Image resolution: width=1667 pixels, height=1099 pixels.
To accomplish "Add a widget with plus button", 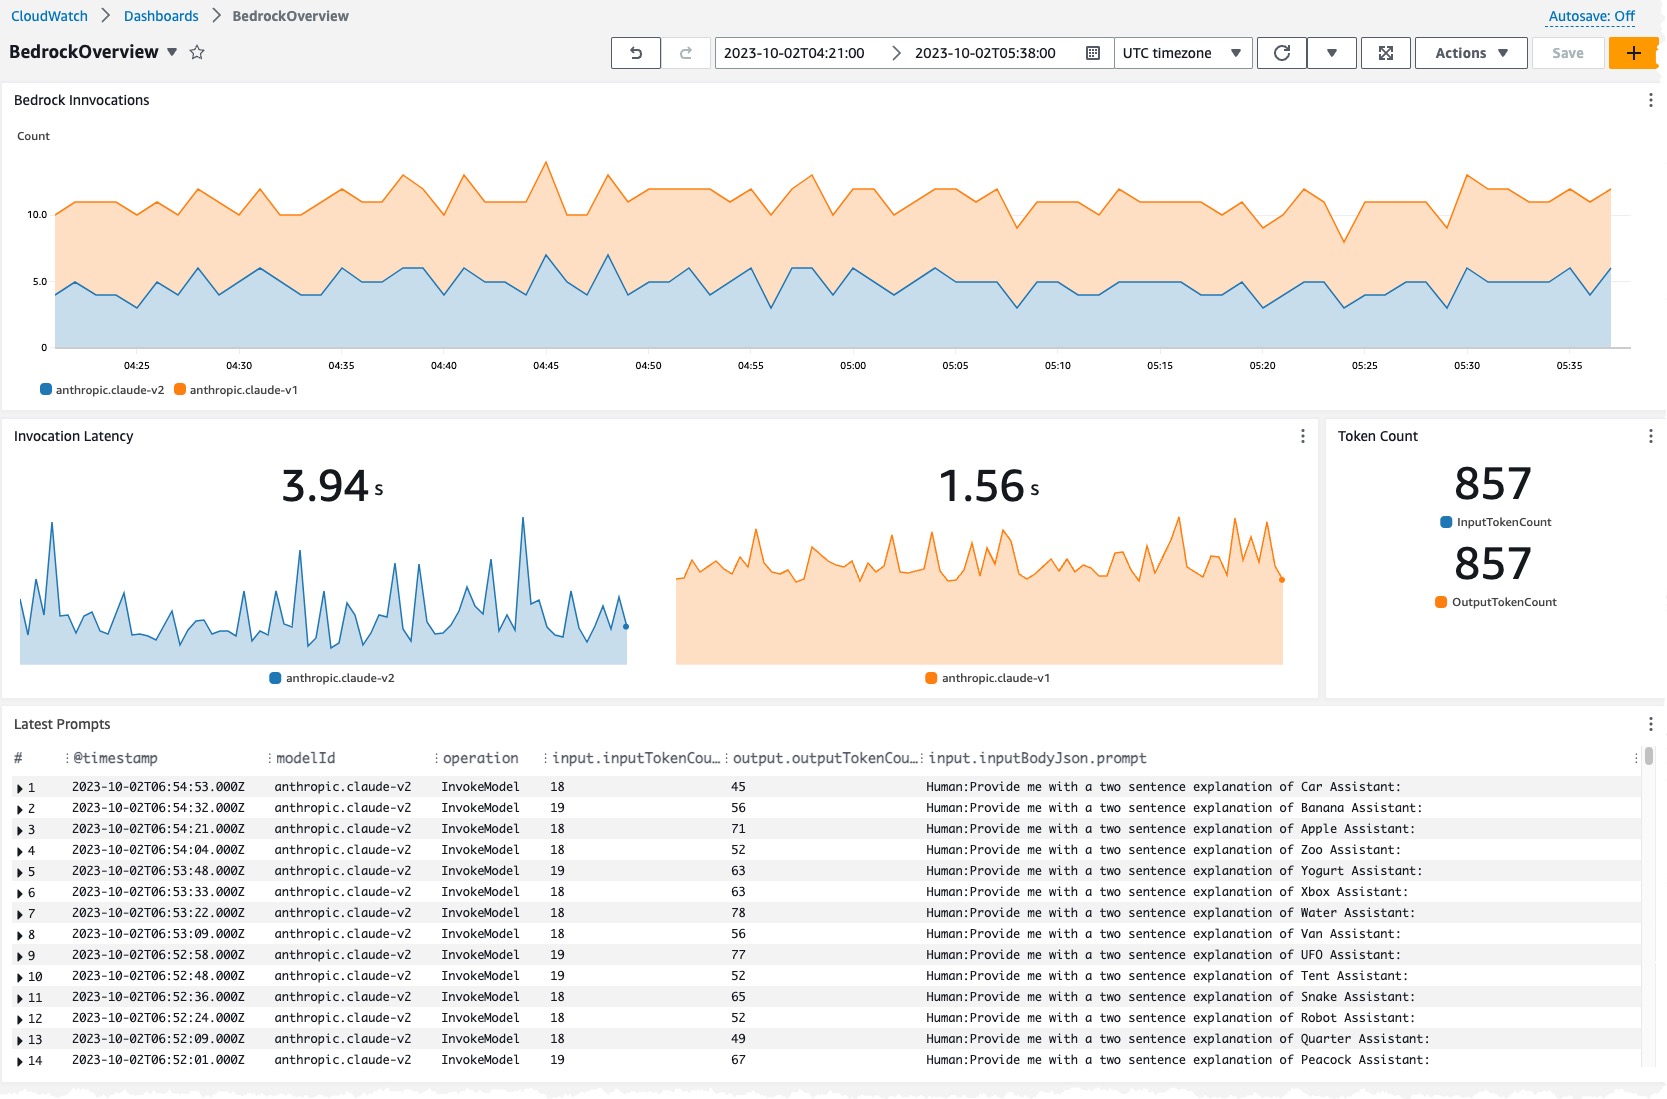I will 1634,53.
